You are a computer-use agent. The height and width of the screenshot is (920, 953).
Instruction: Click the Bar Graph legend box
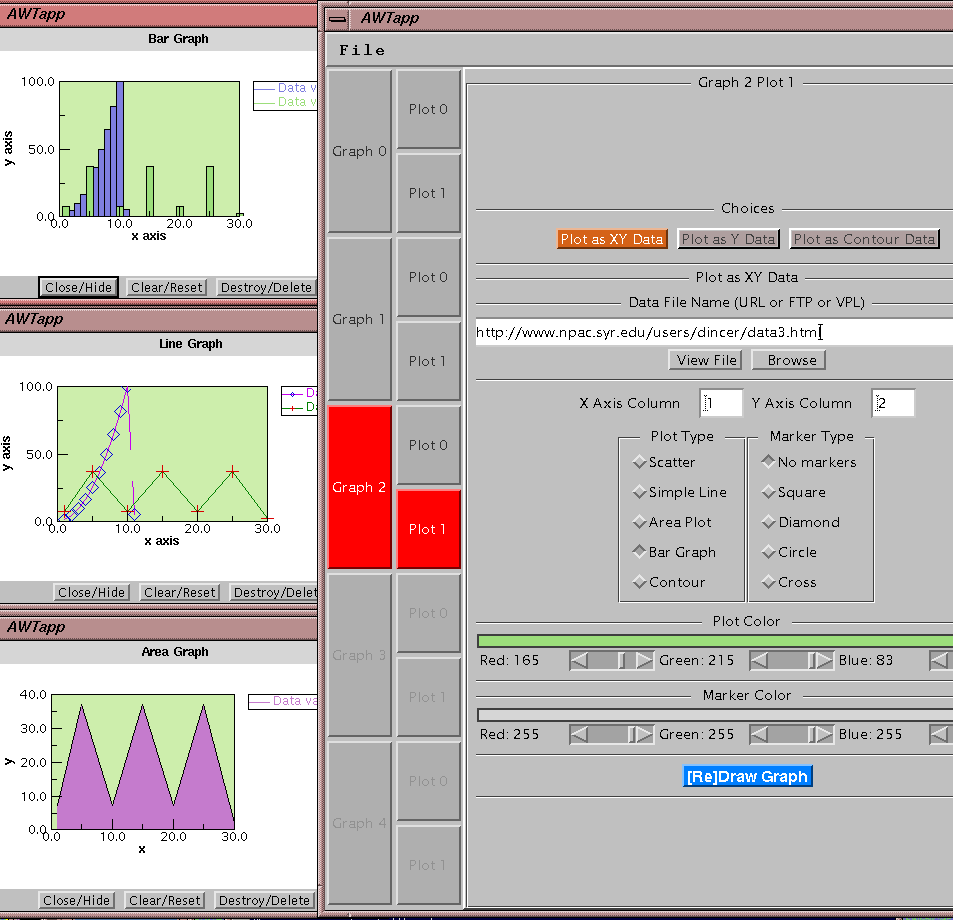click(285, 95)
